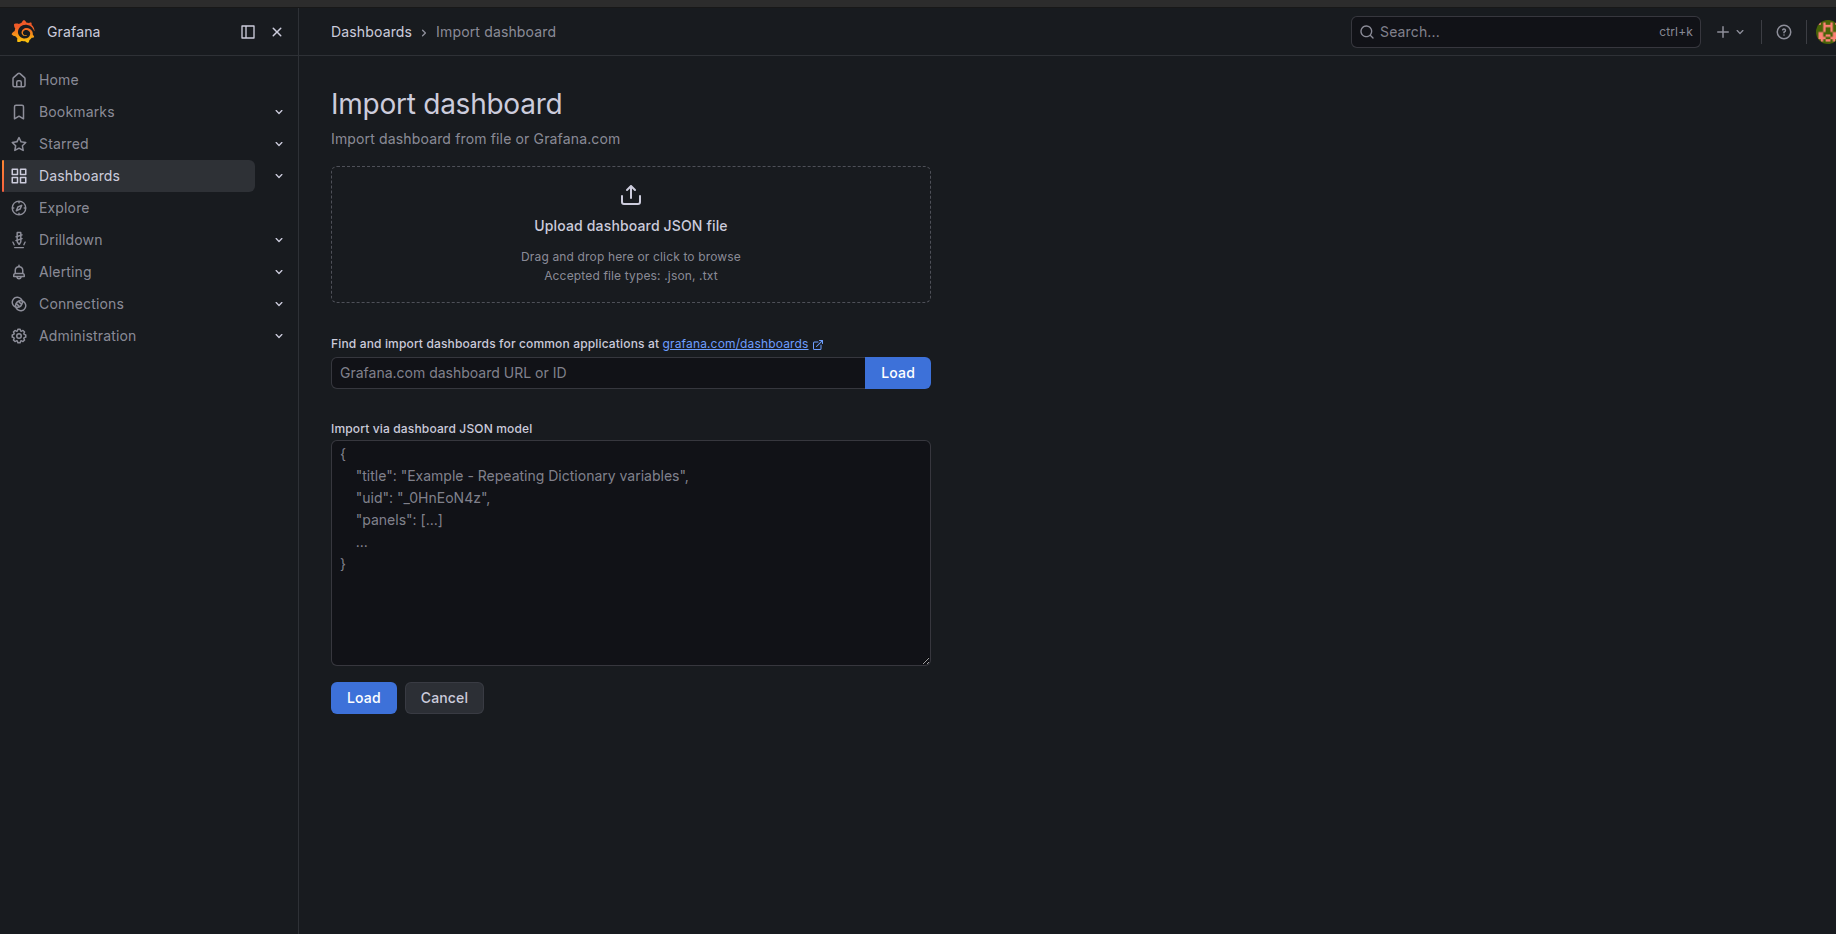The image size is (1836, 934).
Task: Click the Import dashboard breadcrumb
Action: click(x=496, y=32)
